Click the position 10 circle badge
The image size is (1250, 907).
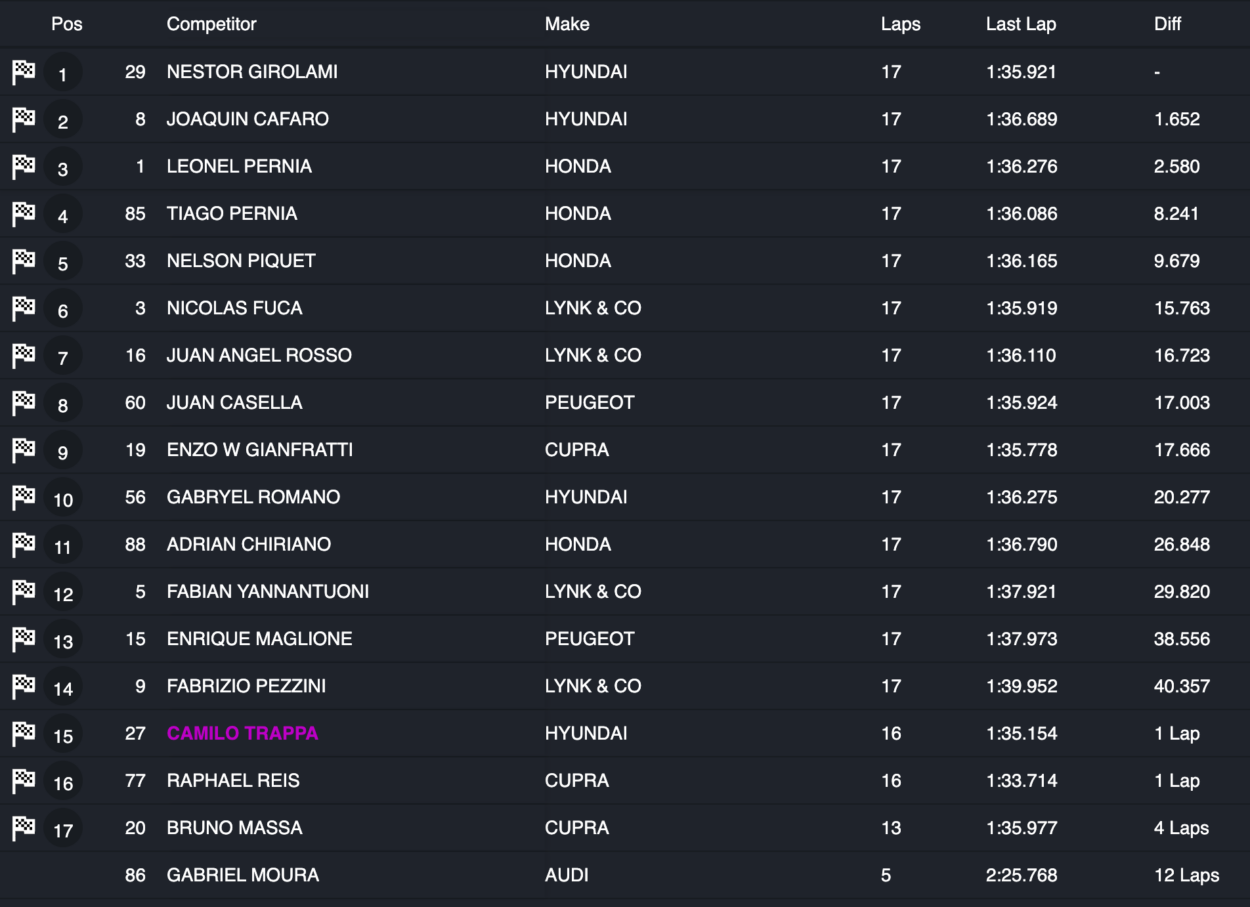63,499
